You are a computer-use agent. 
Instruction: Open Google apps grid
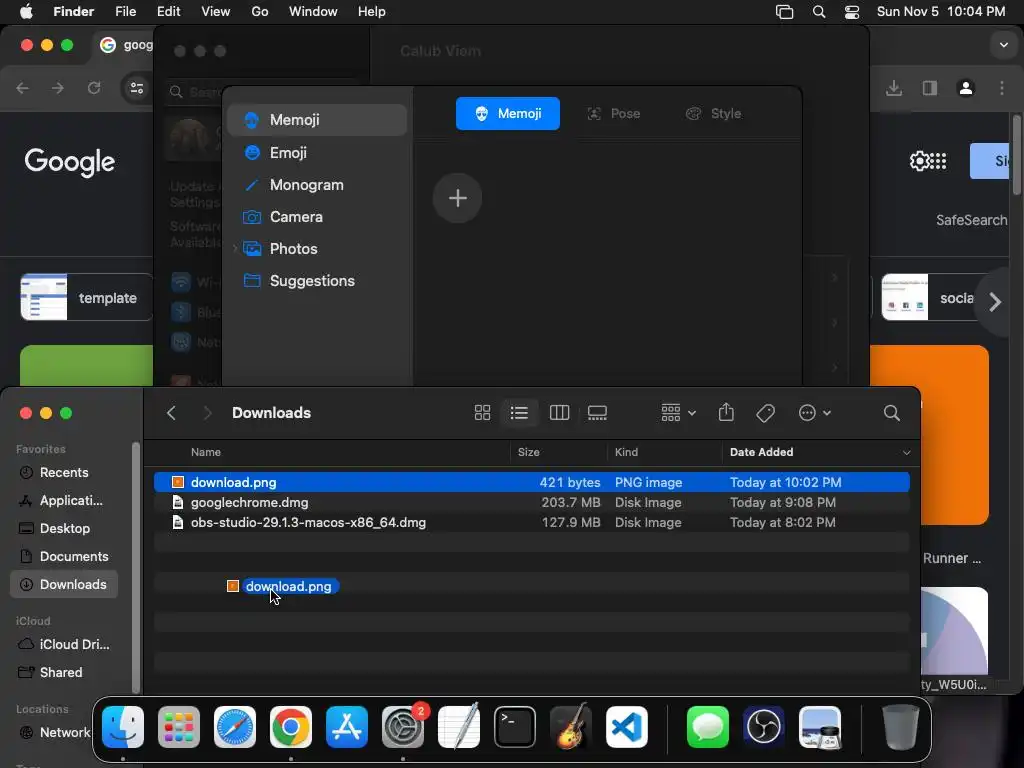click(x=938, y=161)
